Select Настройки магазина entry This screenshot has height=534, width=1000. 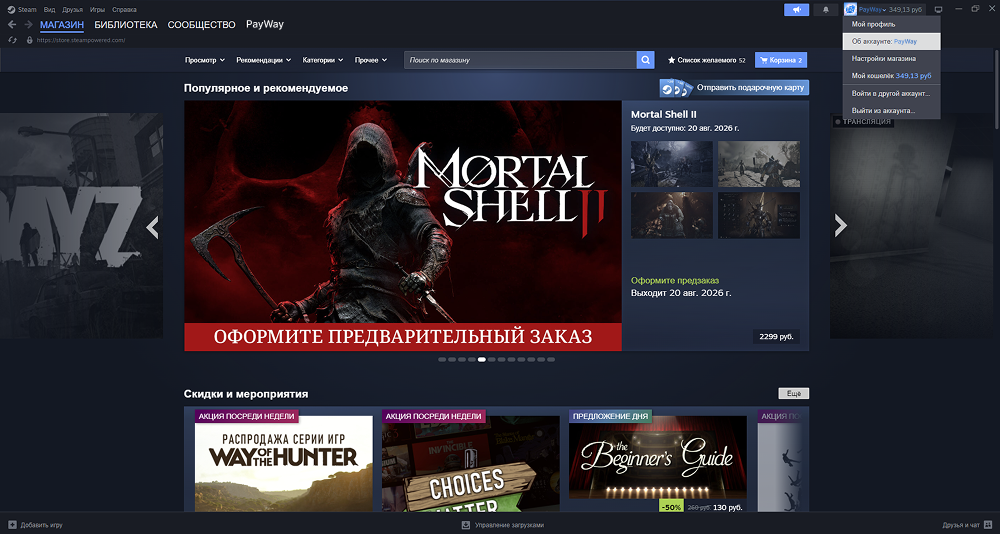pos(892,58)
